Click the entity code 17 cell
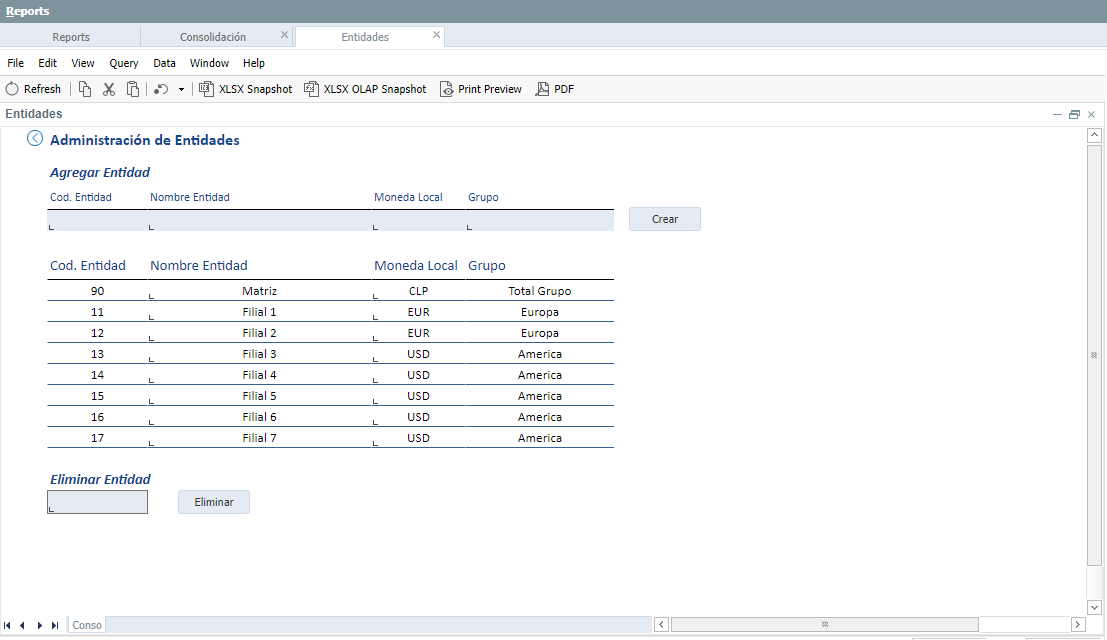This screenshot has width=1107, height=640. [x=97, y=438]
